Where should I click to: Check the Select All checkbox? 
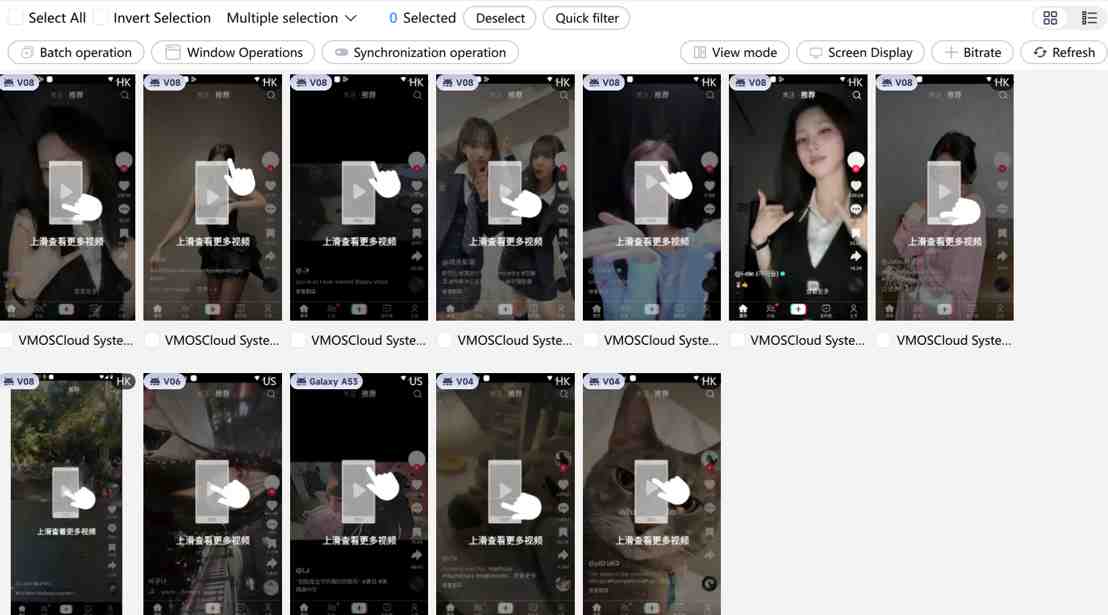[x=15, y=18]
